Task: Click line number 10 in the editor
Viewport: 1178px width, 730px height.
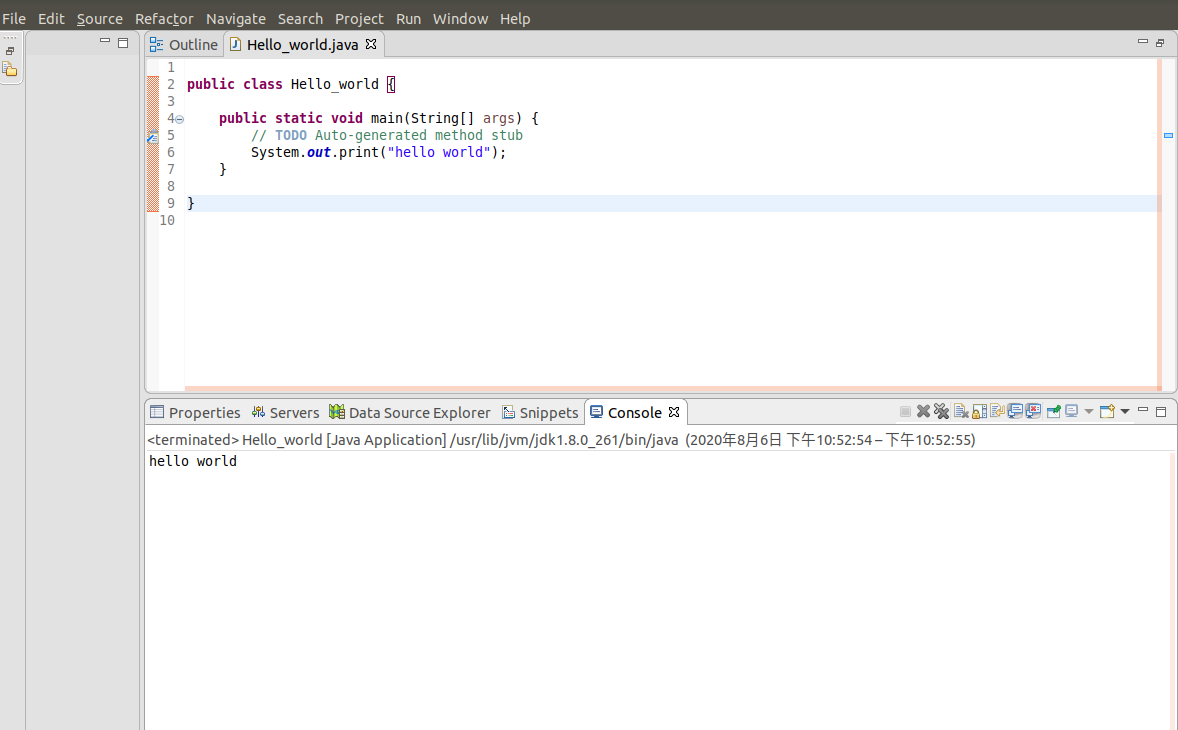Action: coord(167,221)
